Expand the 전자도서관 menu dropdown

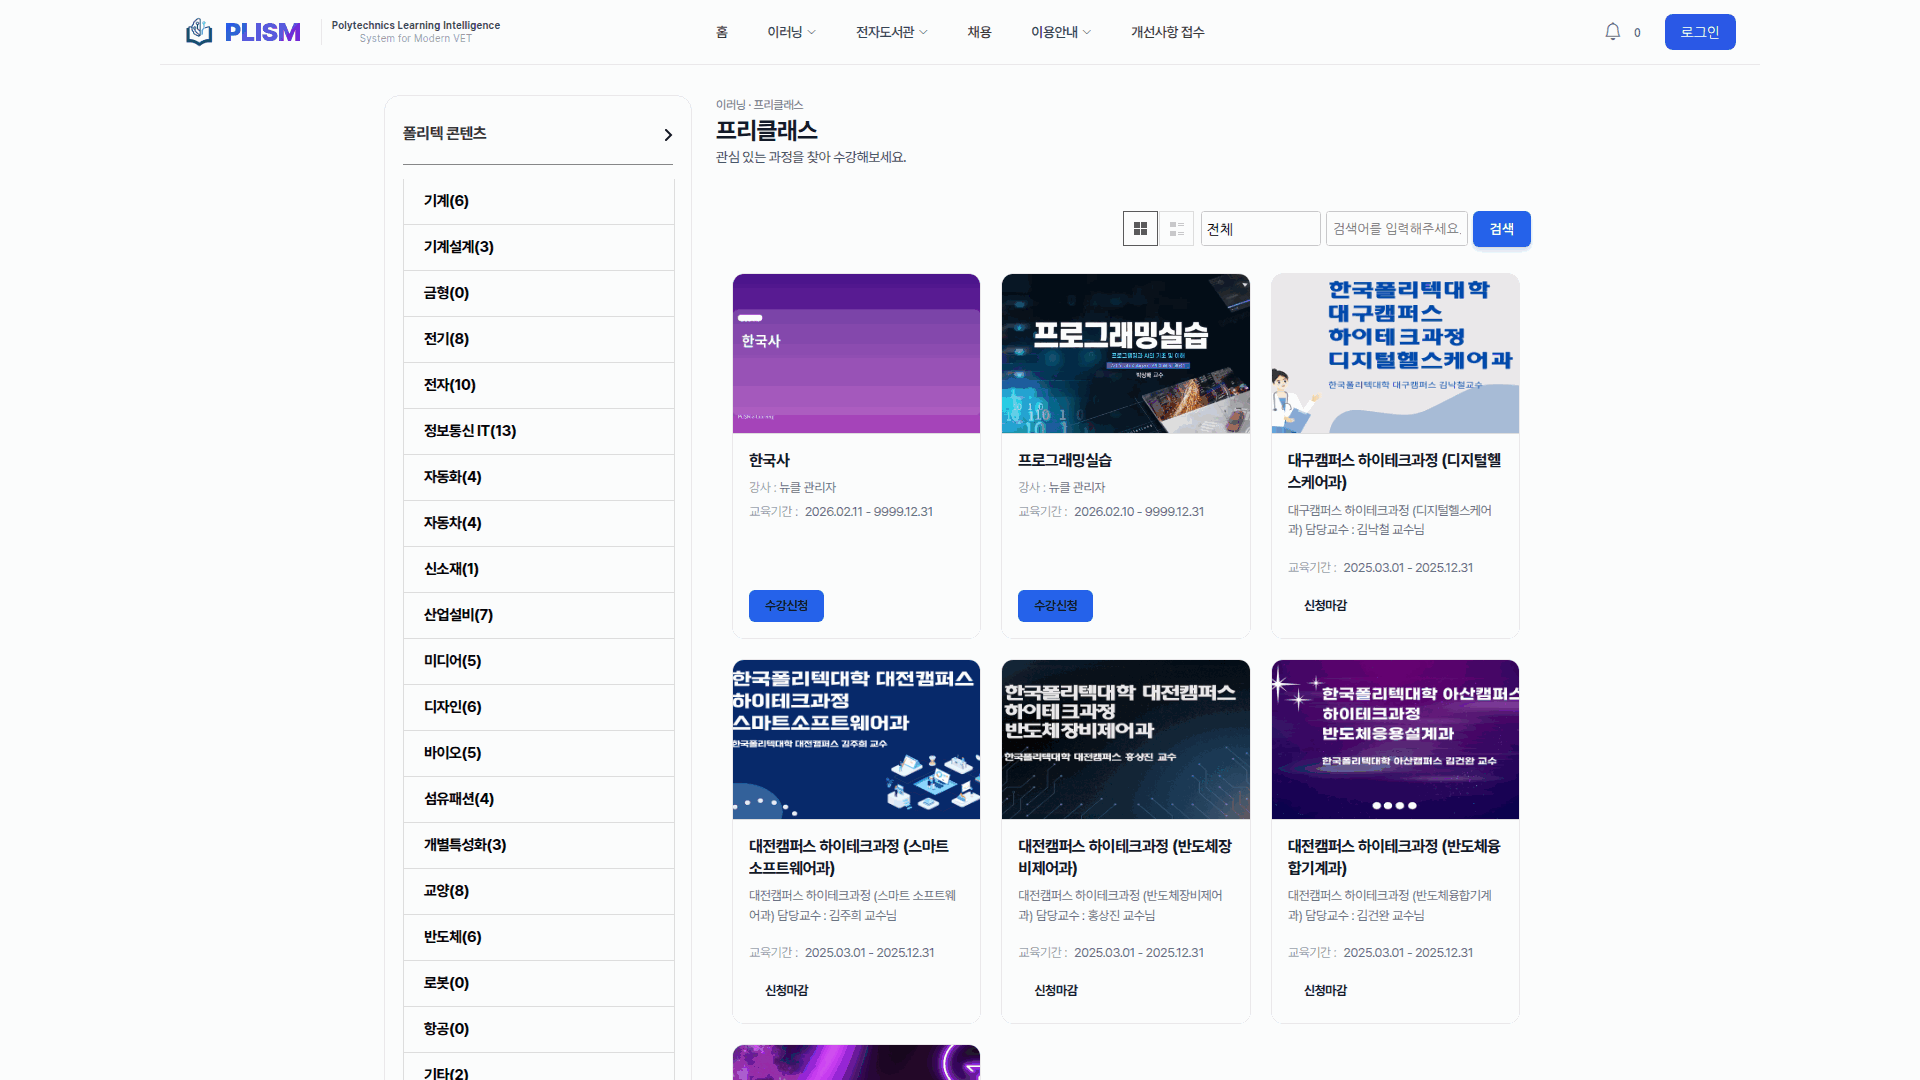point(889,31)
